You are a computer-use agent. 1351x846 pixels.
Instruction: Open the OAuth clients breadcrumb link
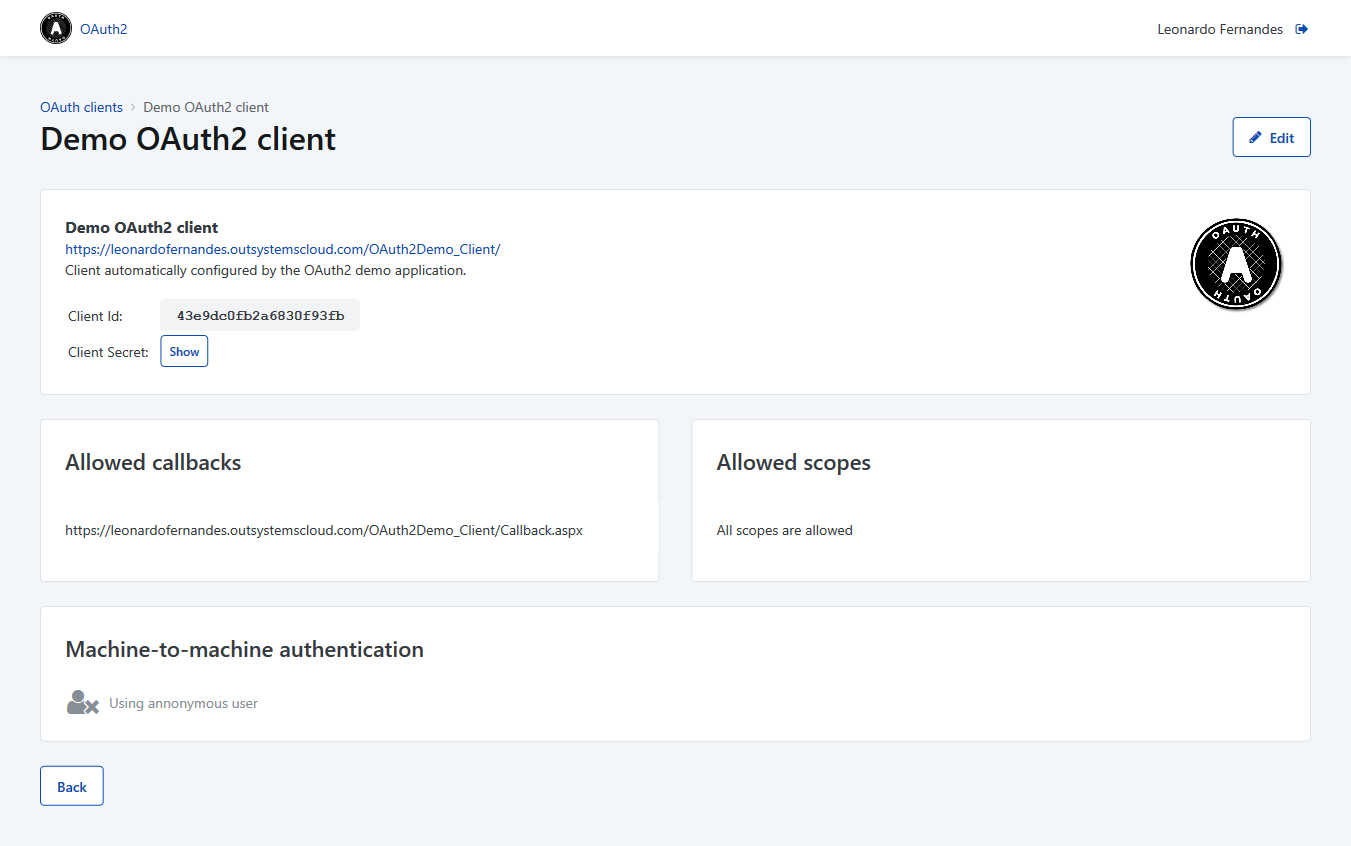(x=81, y=107)
